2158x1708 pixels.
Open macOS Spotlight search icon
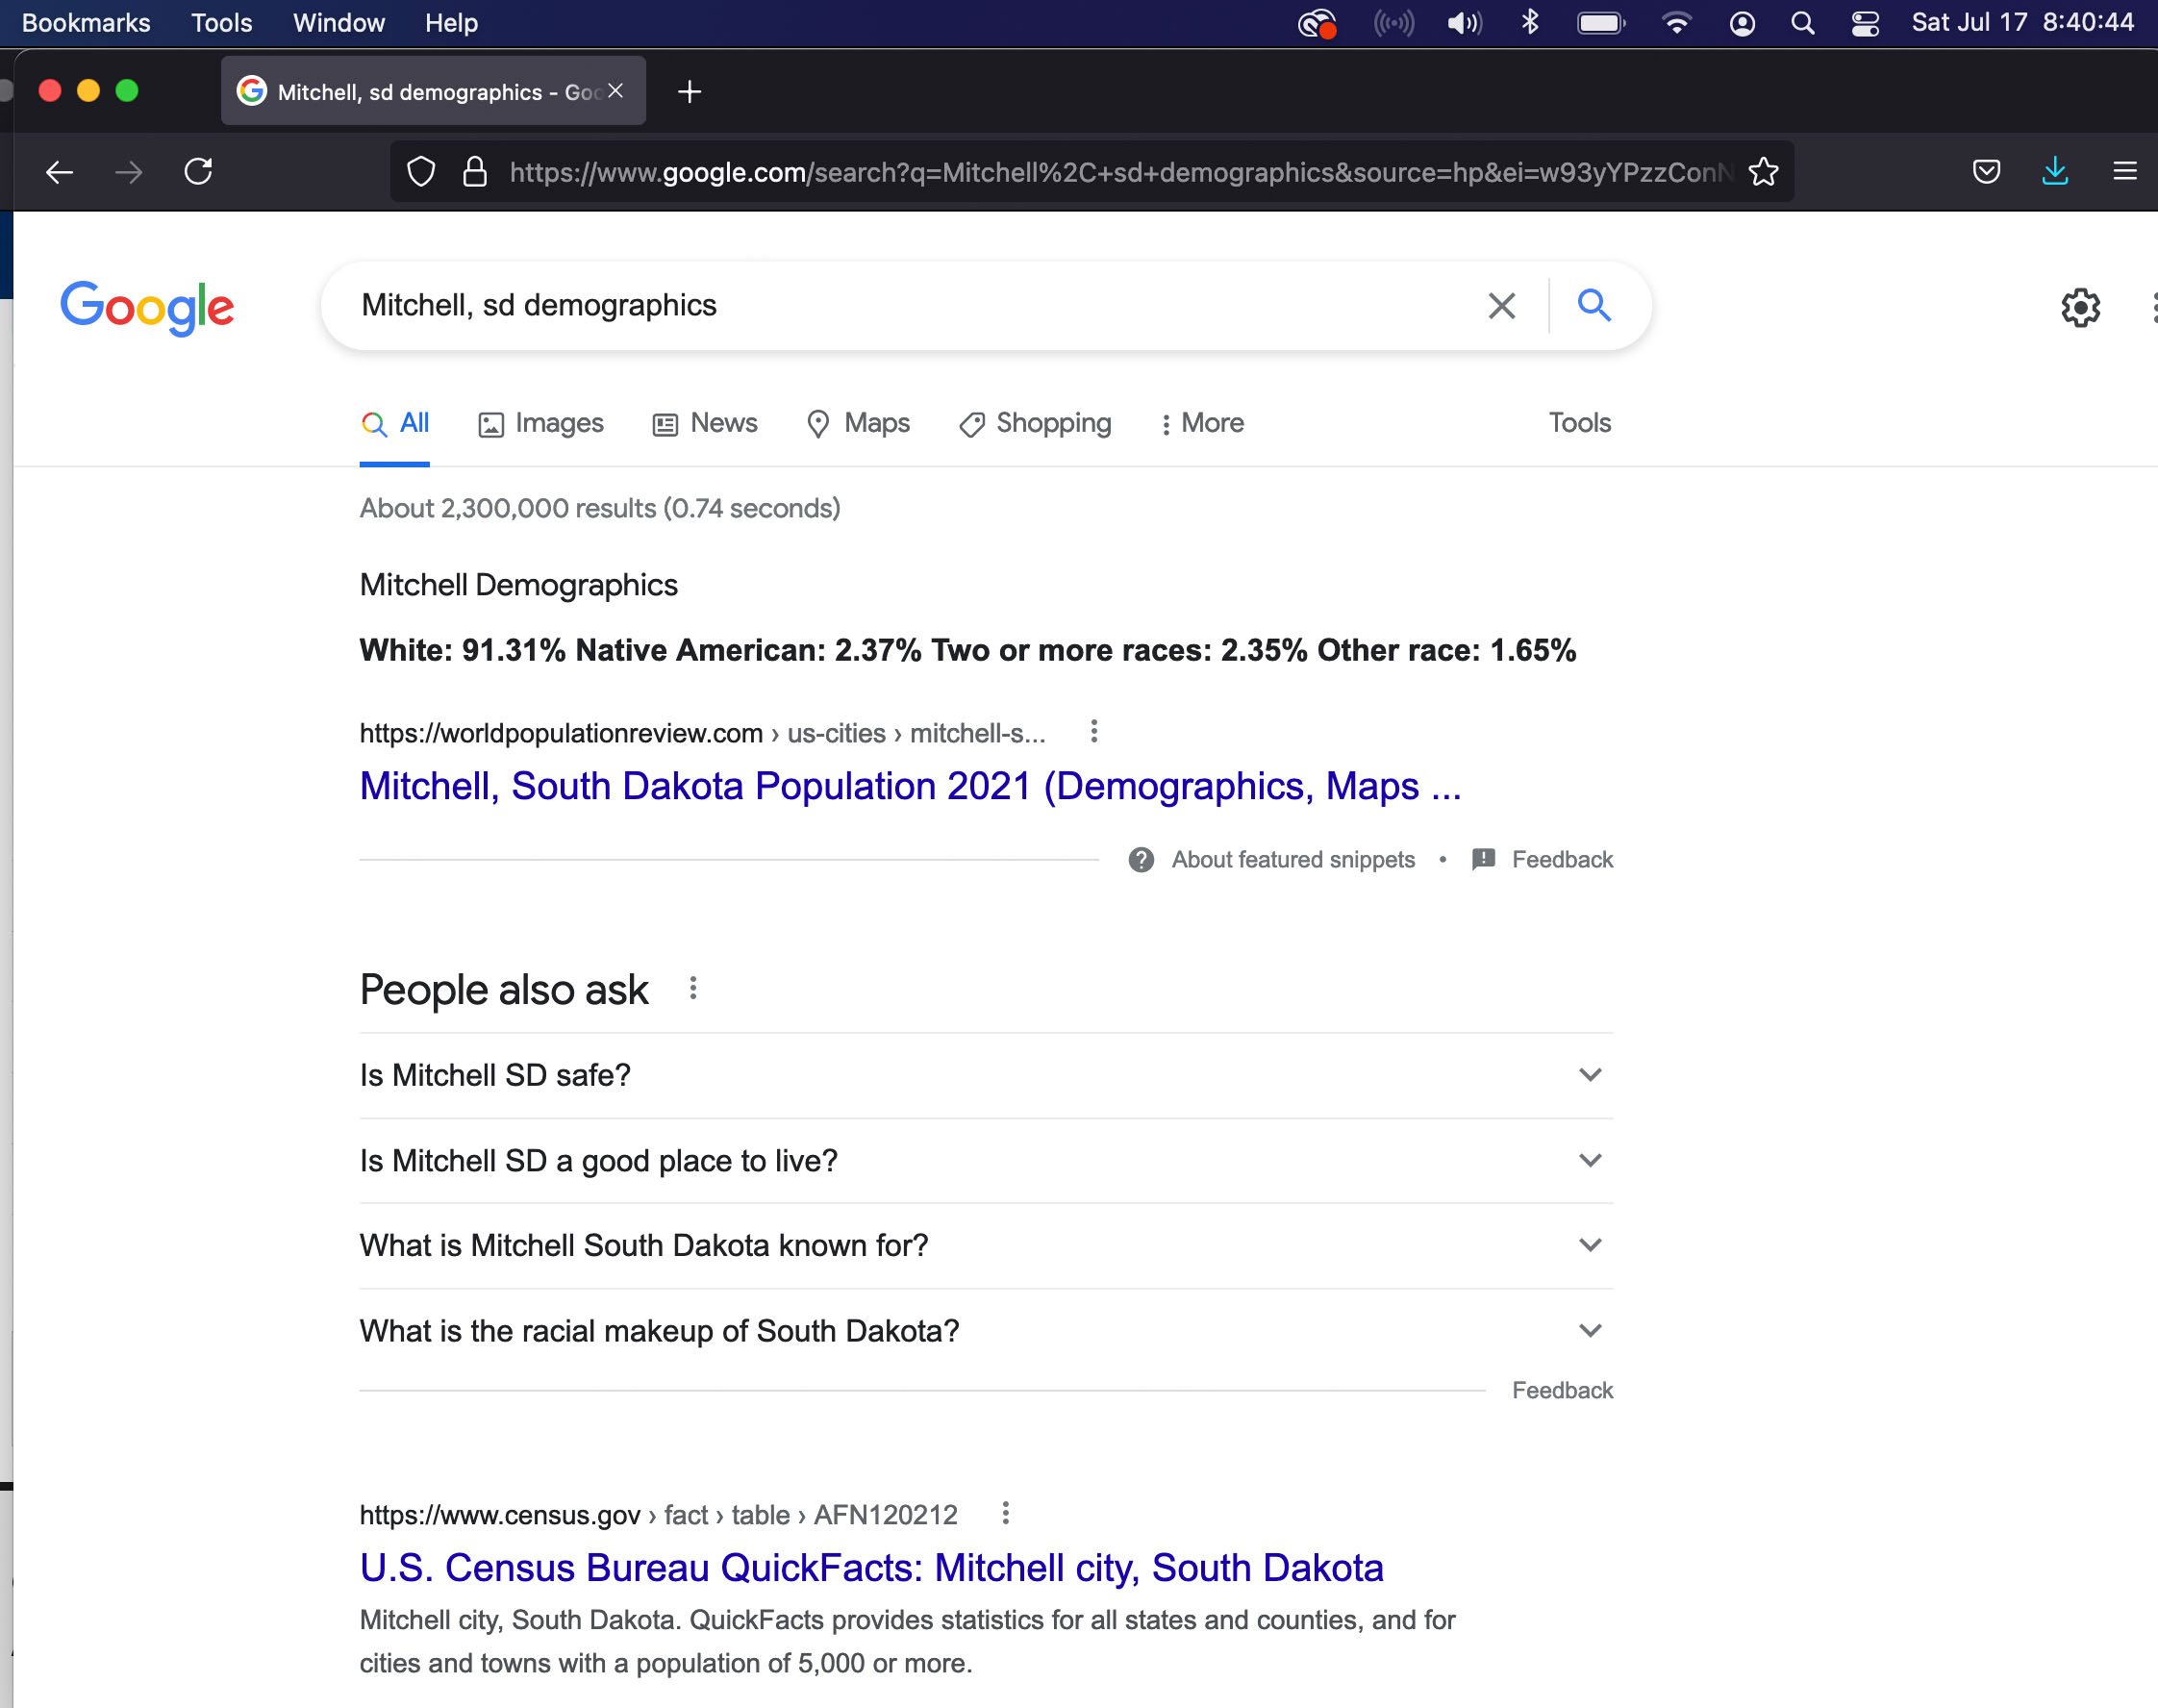(x=1803, y=23)
